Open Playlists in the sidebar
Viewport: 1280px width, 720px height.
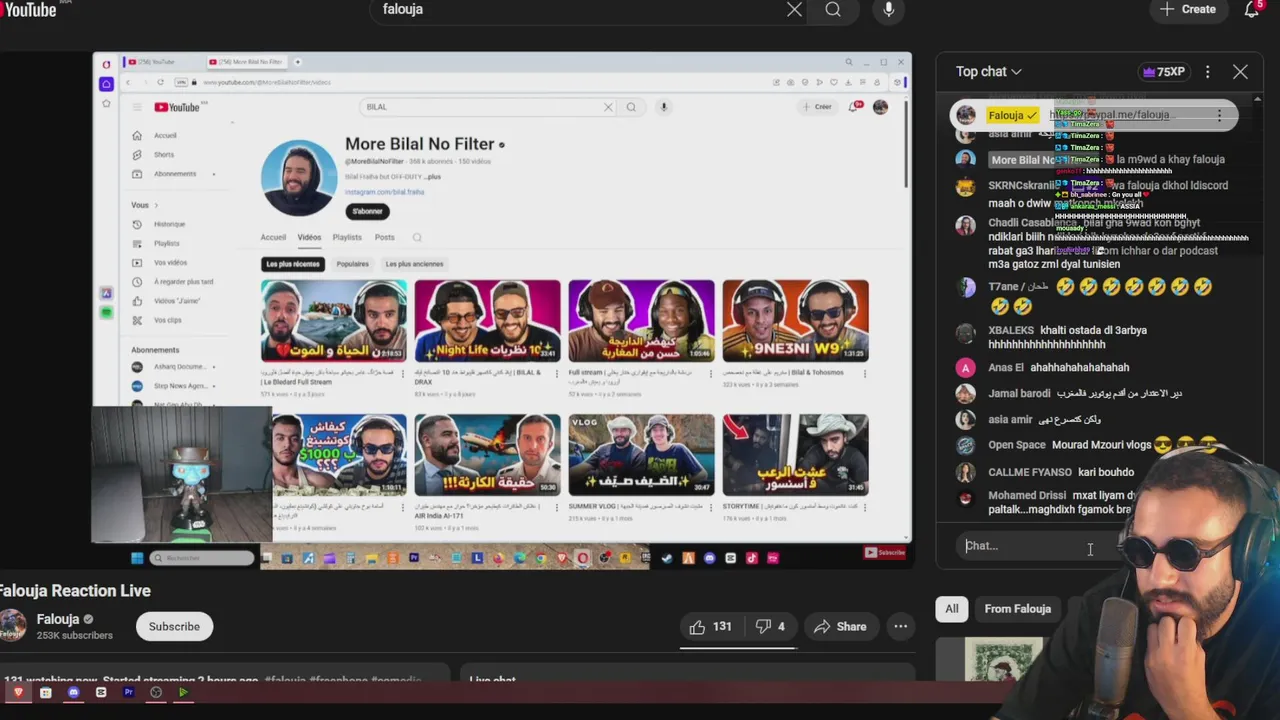[x=167, y=244]
